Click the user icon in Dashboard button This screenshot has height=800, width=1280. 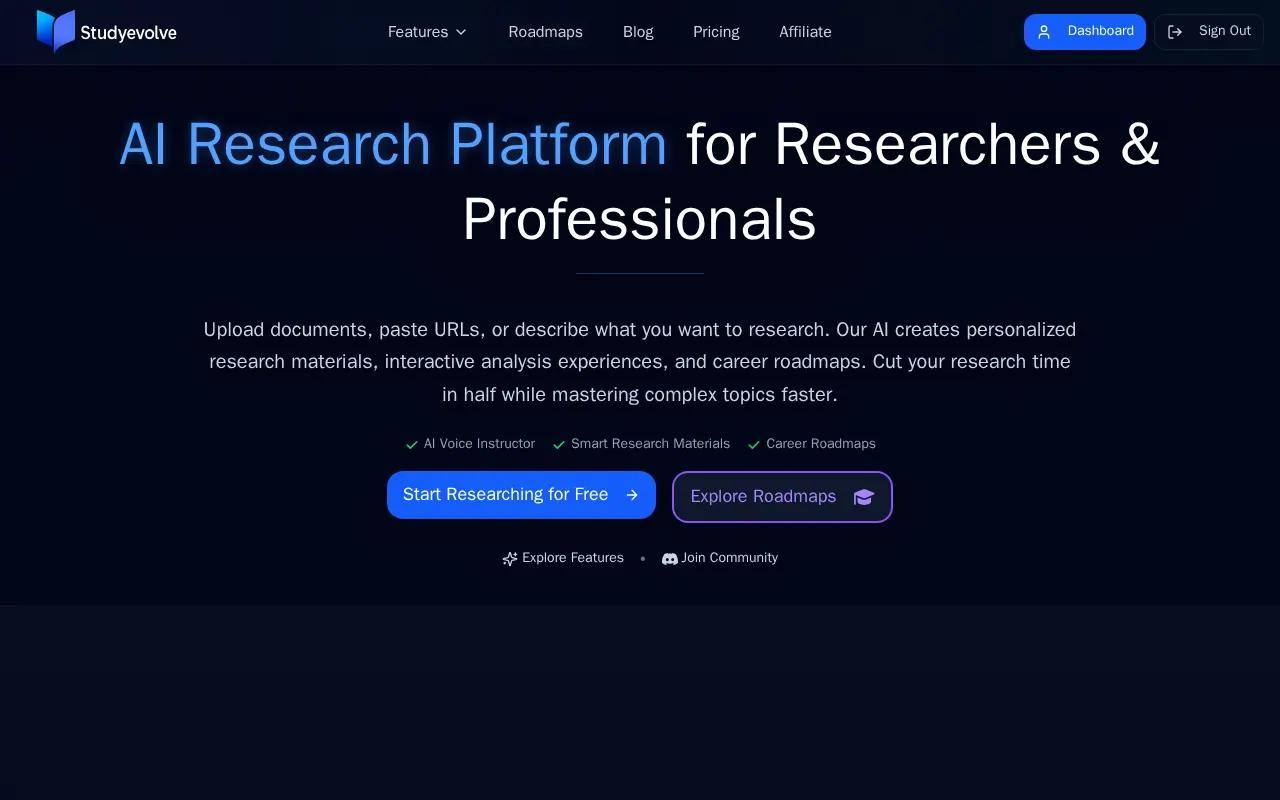[1044, 32]
